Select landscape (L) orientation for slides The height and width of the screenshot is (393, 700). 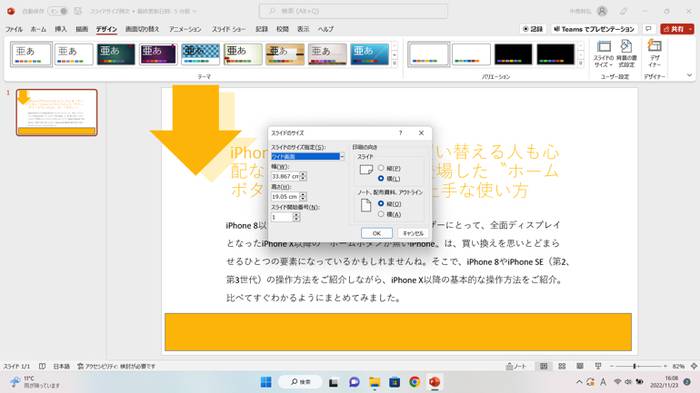(381, 178)
